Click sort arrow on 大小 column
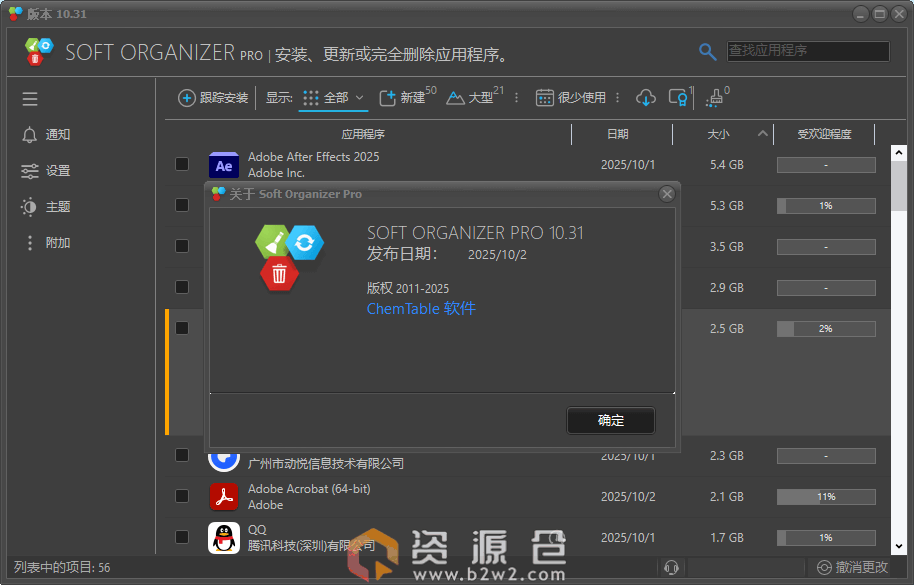 [x=764, y=134]
